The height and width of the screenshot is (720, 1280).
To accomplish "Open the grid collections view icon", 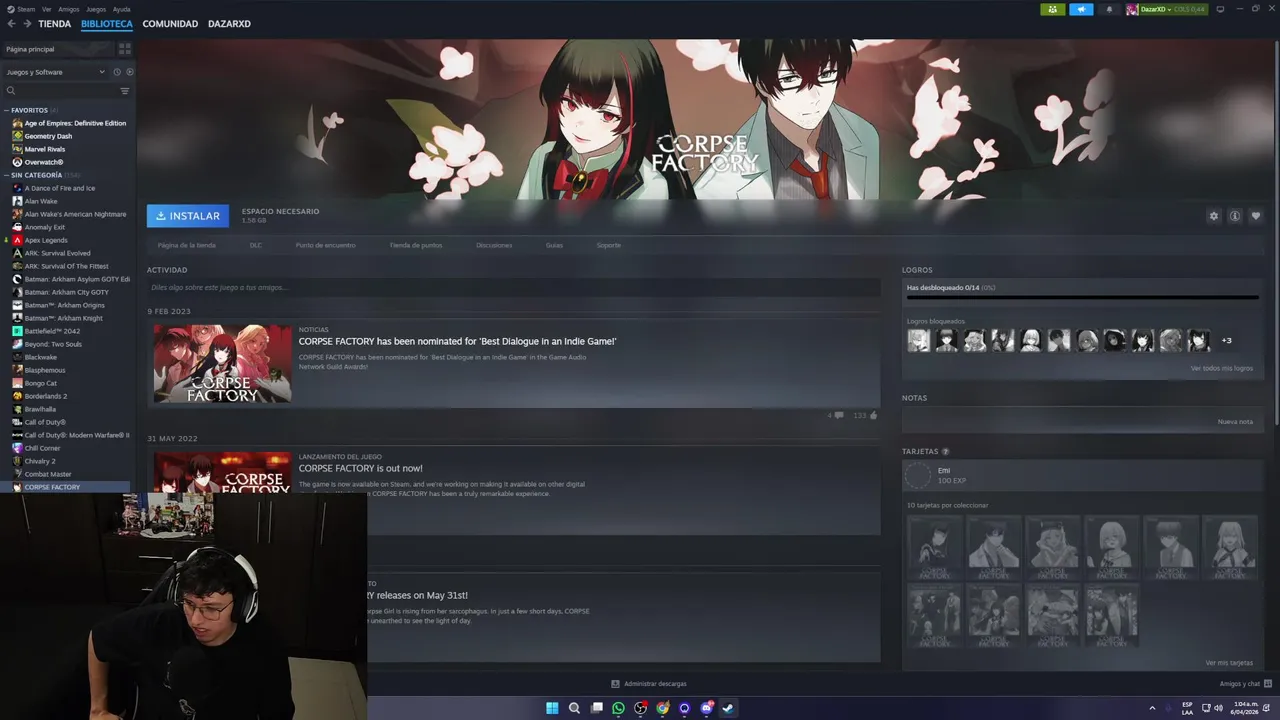I will [x=125, y=49].
